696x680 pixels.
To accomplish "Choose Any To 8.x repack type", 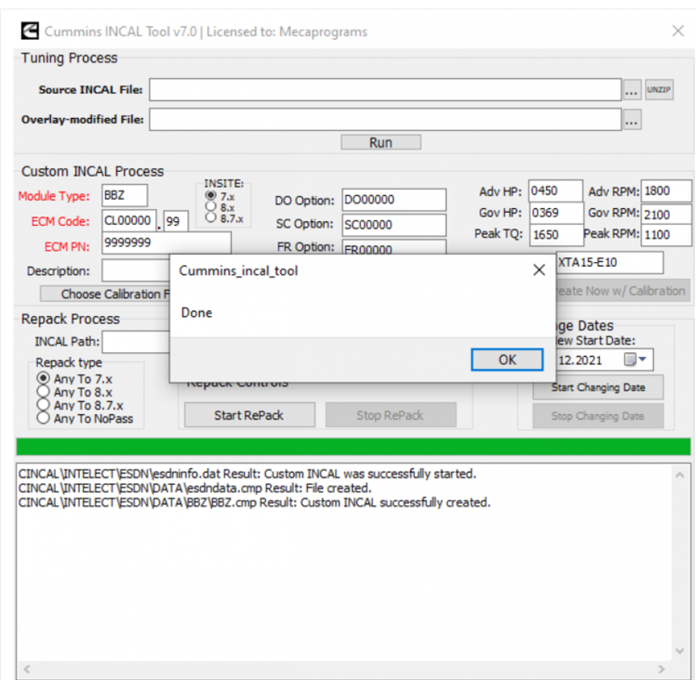I will click(43, 391).
